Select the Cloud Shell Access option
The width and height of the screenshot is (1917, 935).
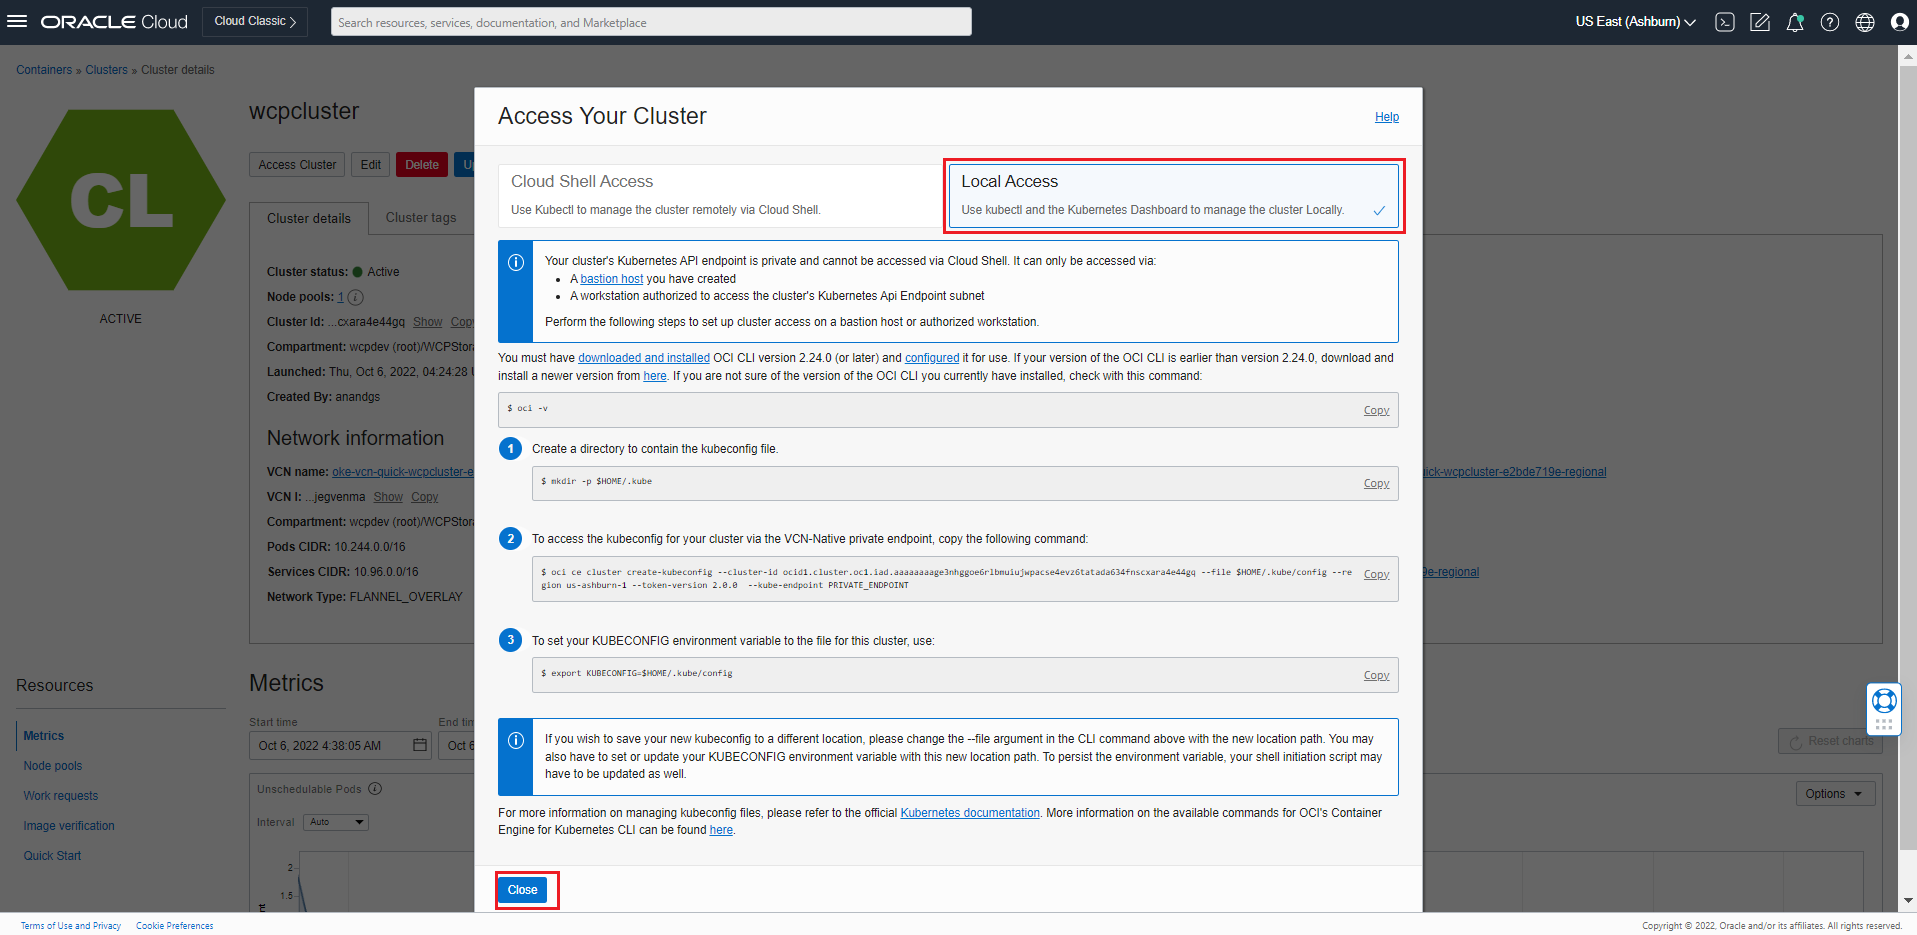720,195
